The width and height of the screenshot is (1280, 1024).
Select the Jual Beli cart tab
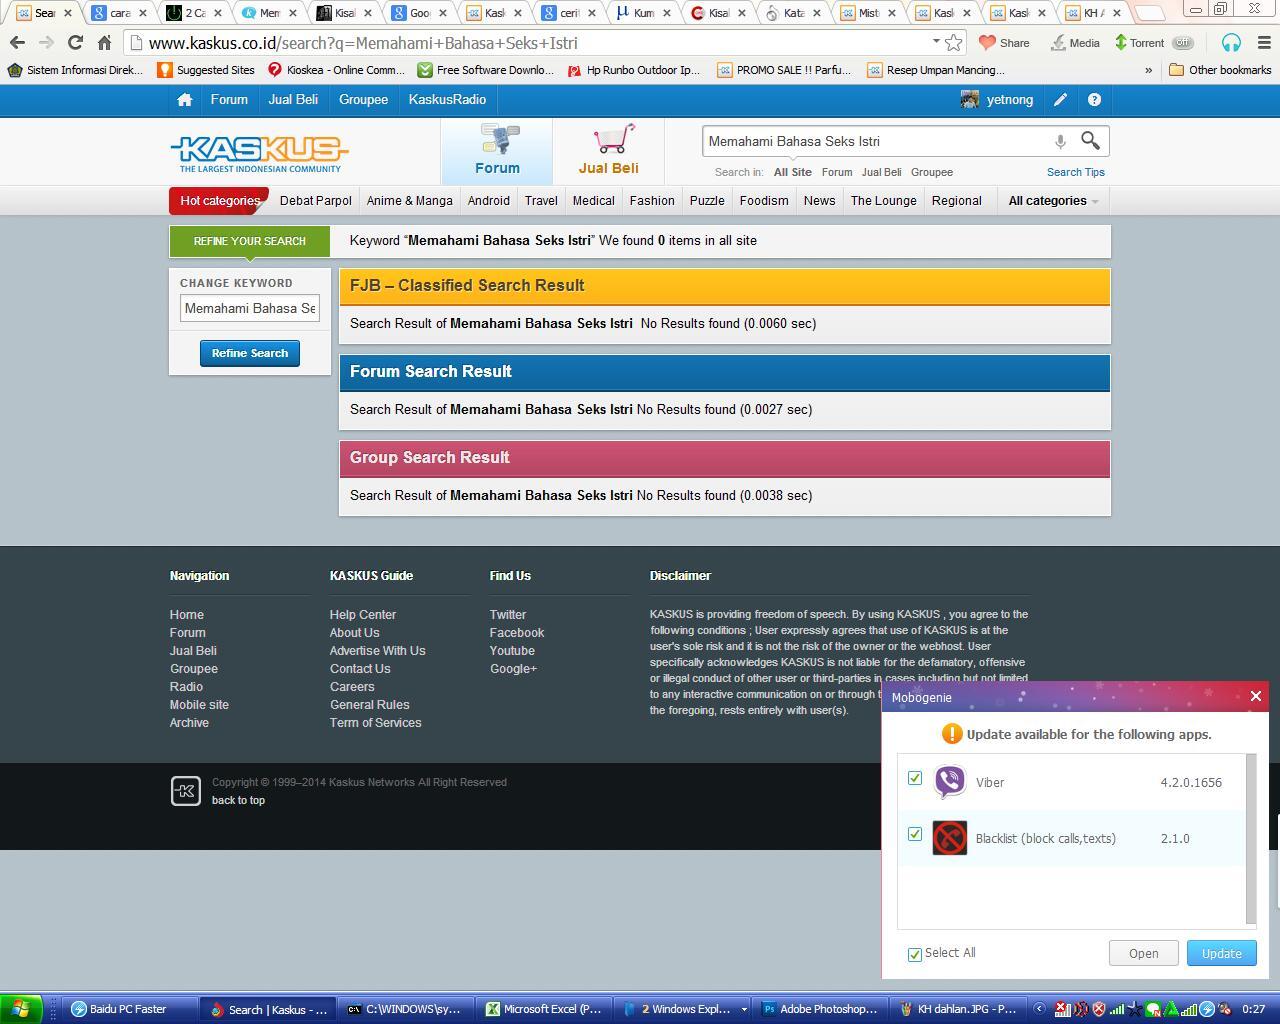[608, 151]
